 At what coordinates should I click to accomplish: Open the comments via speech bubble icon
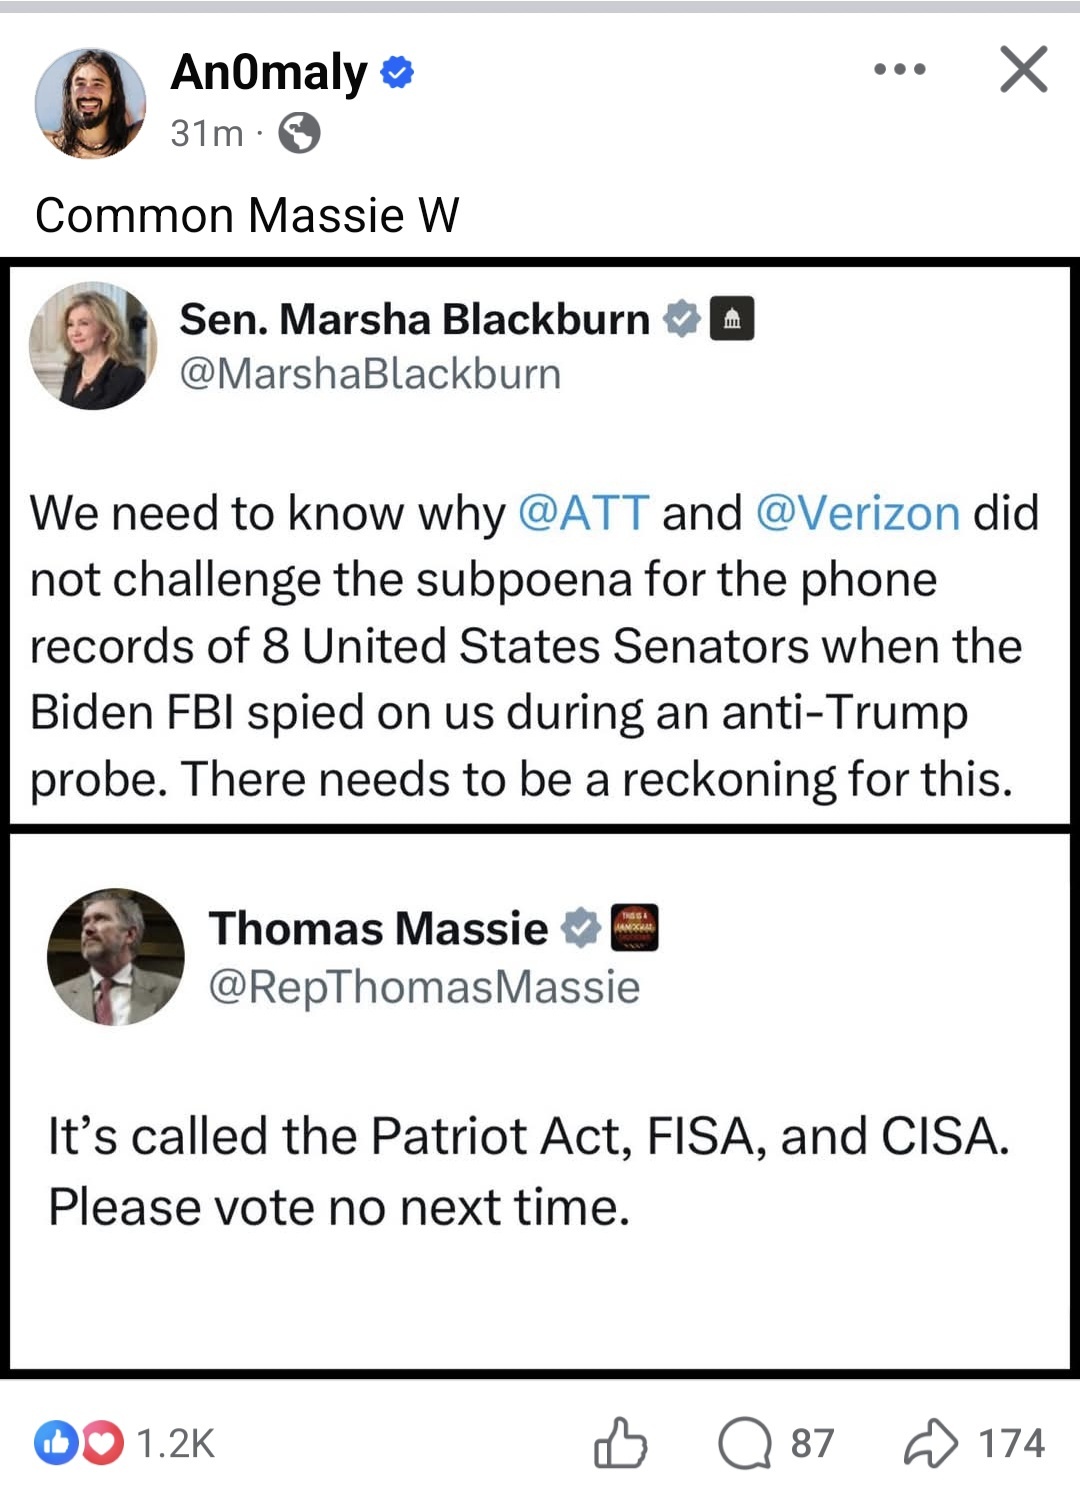click(x=745, y=1443)
